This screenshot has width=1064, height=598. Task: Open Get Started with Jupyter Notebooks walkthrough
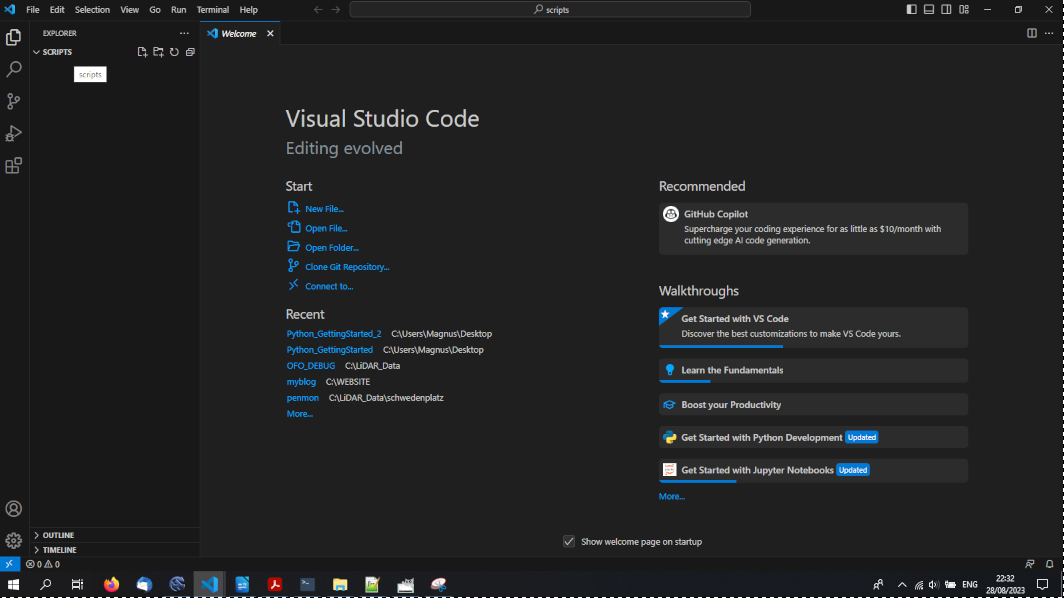coord(813,470)
